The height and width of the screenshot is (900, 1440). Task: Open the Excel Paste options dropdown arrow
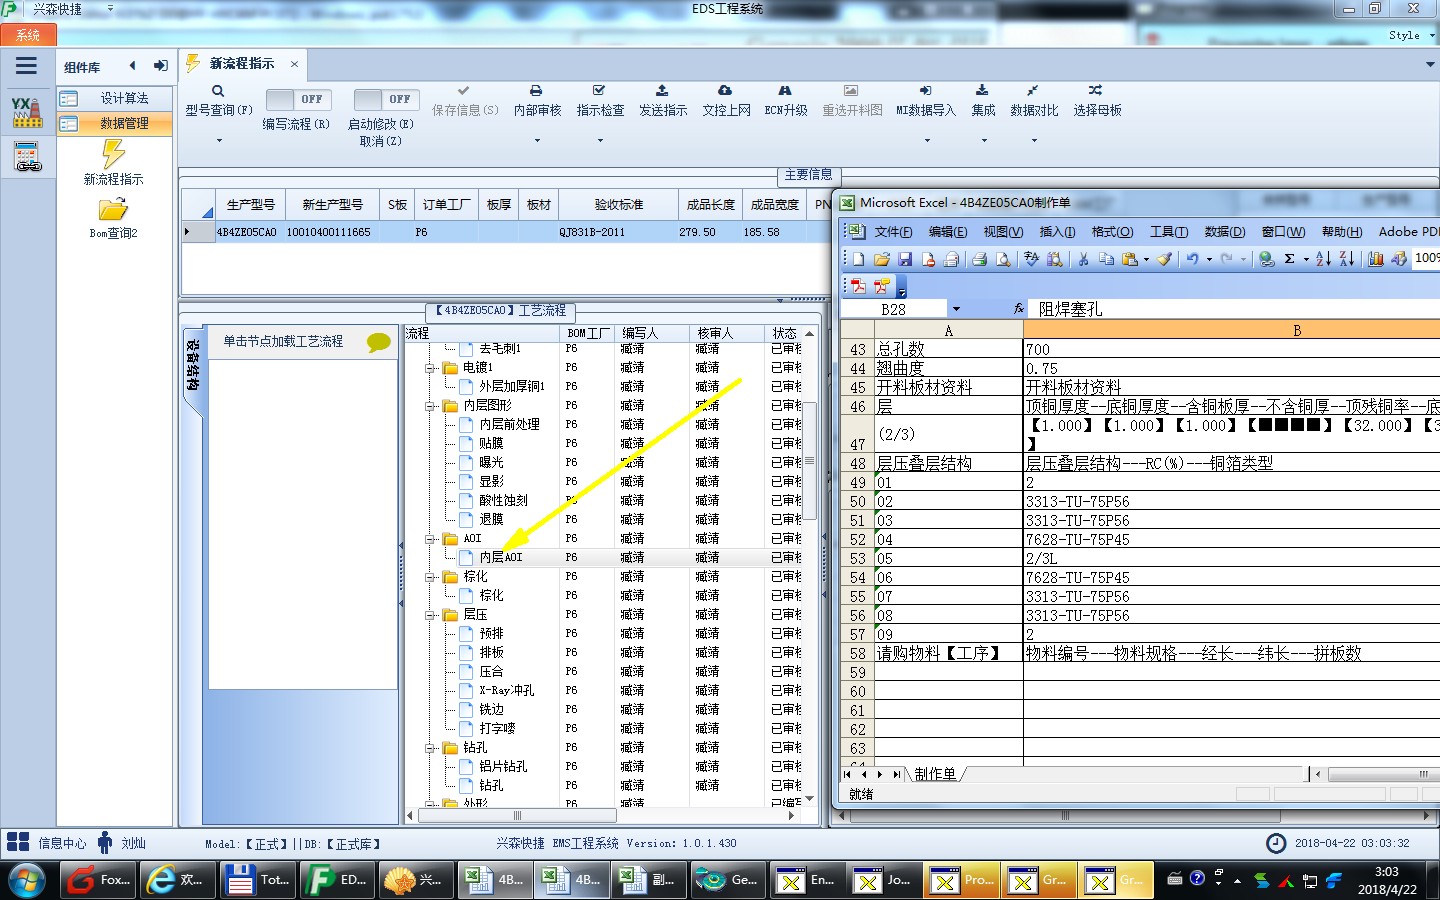tap(1146, 259)
